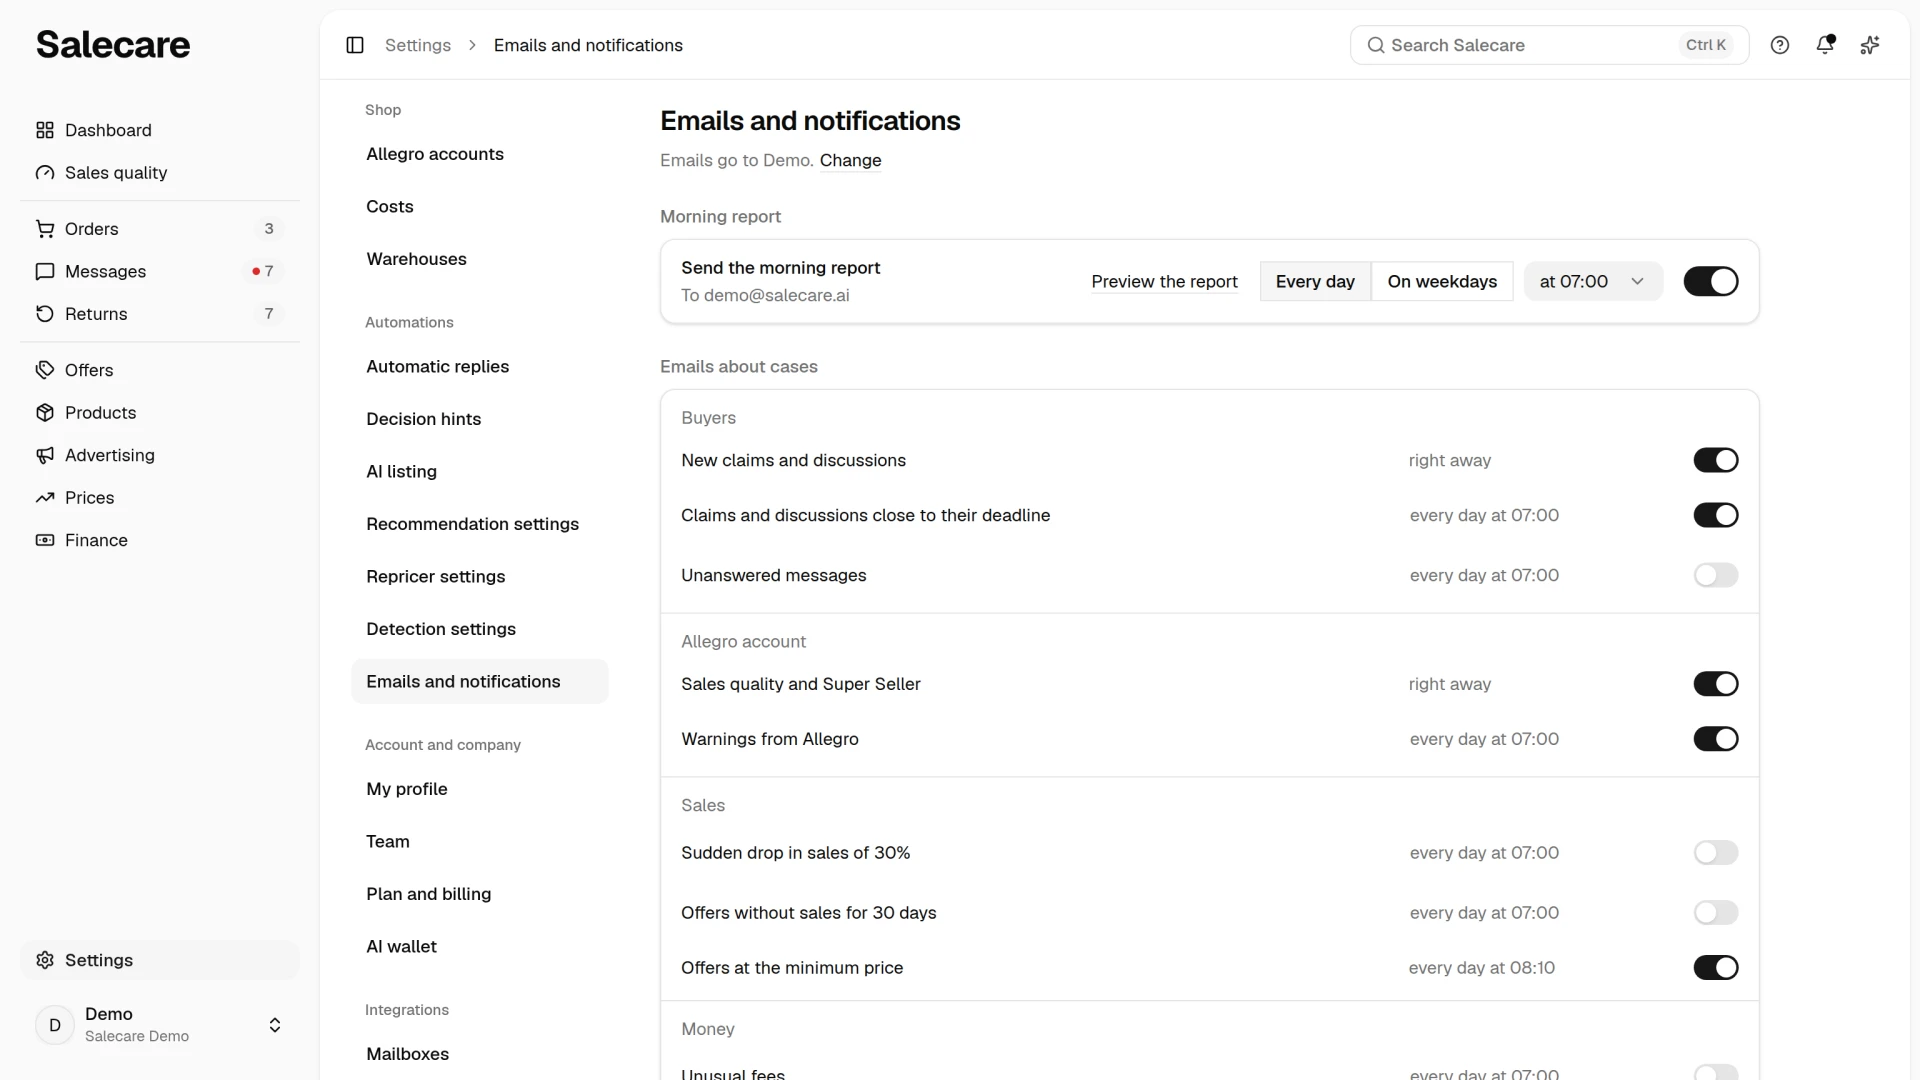Click the Products box icon
This screenshot has height=1080, width=1920.
coord(45,413)
